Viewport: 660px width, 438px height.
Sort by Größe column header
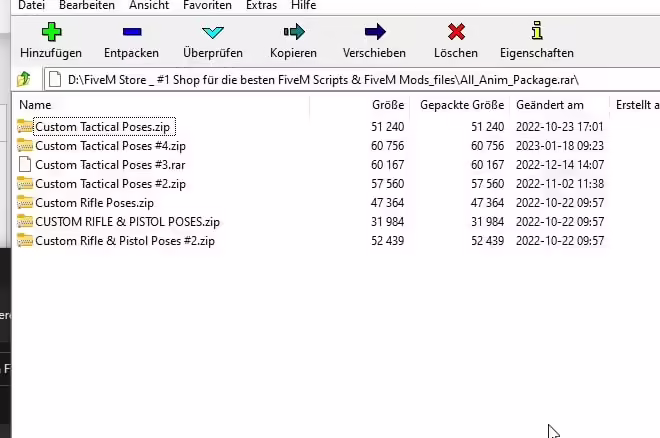tap(388, 105)
